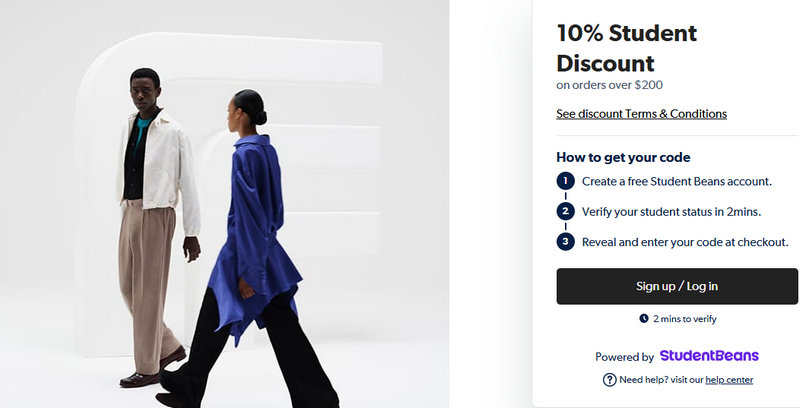Click the clock icon beside verify time
Screen dimensions: 800x408
click(x=644, y=319)
